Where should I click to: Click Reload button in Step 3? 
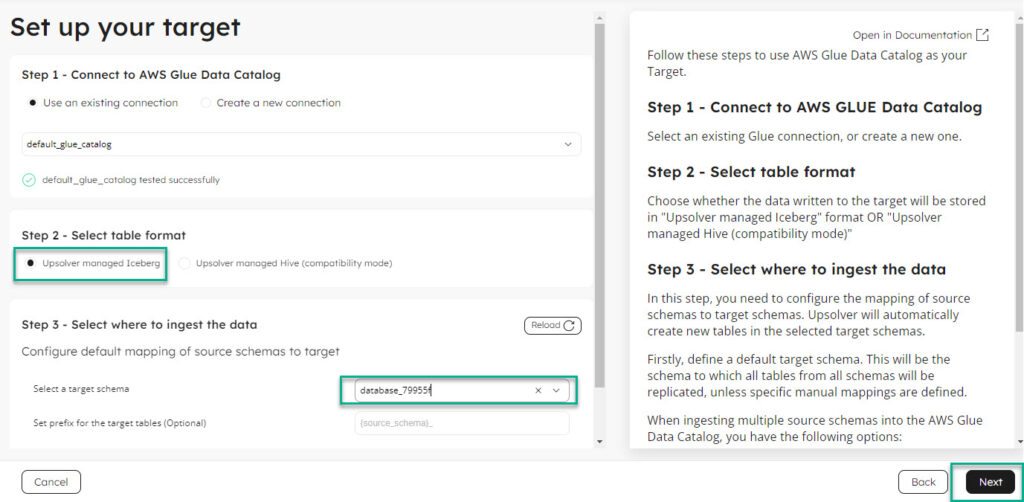tap(552, 326)
